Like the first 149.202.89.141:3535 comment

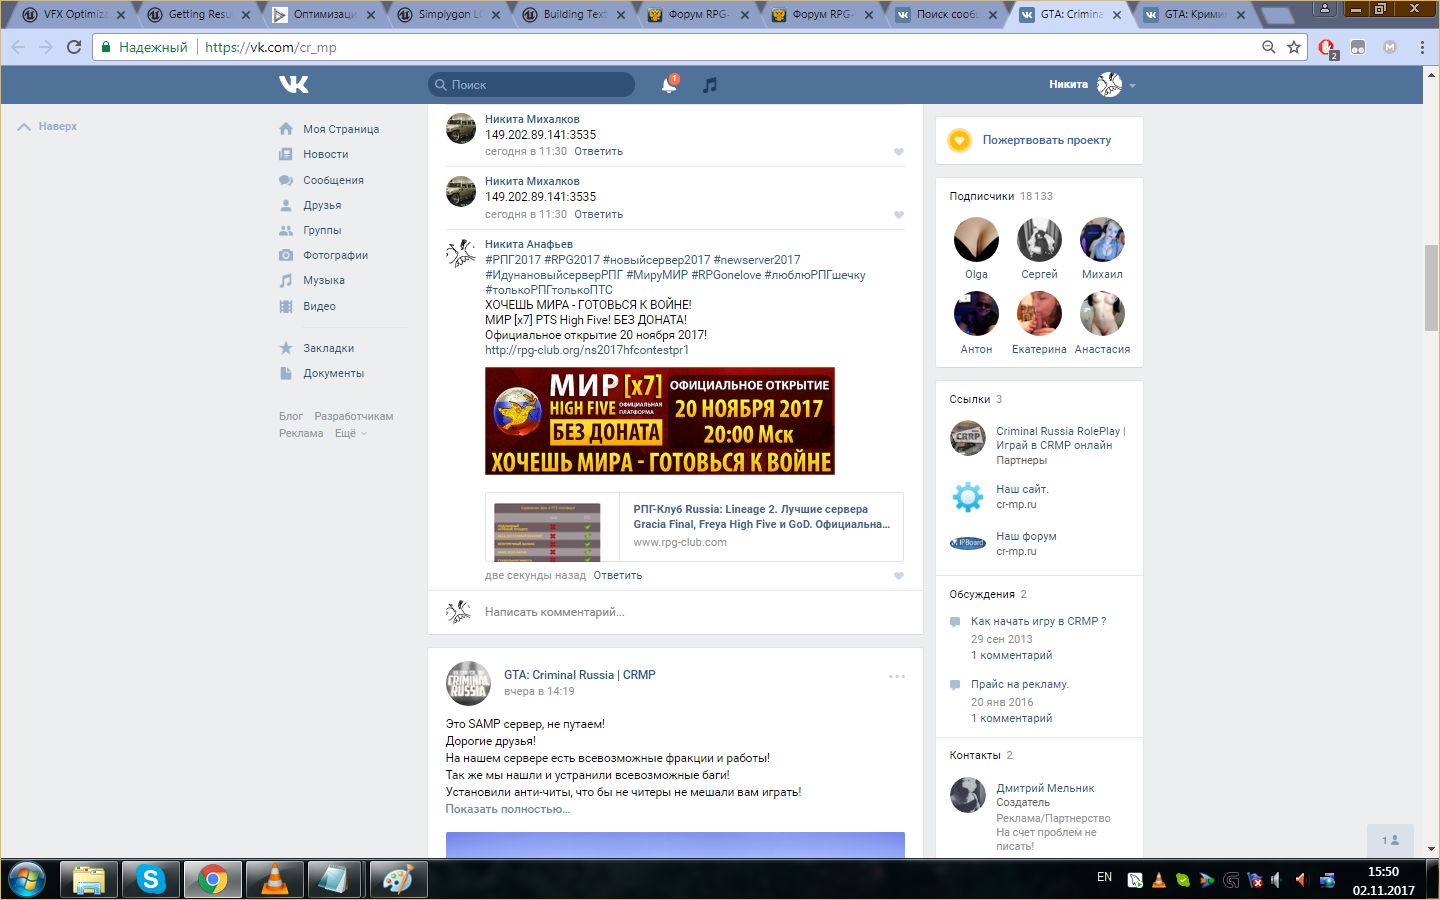898,152
